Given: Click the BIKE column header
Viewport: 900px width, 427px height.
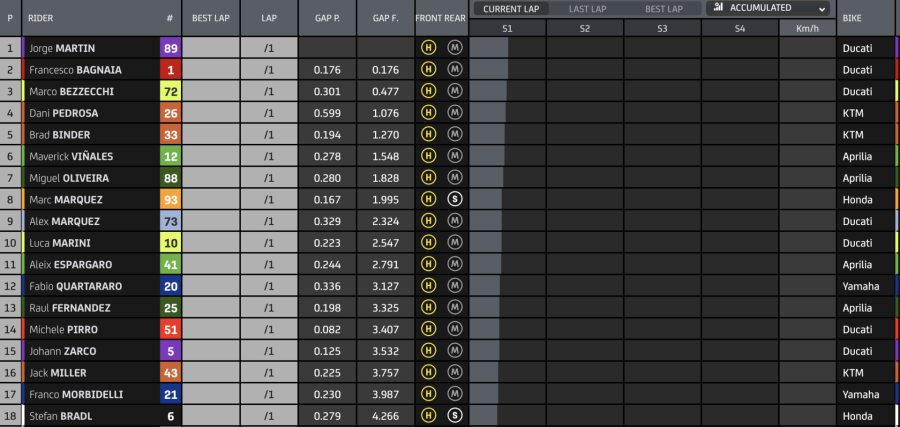Looking at the screenshot, I should click(852, 18).
